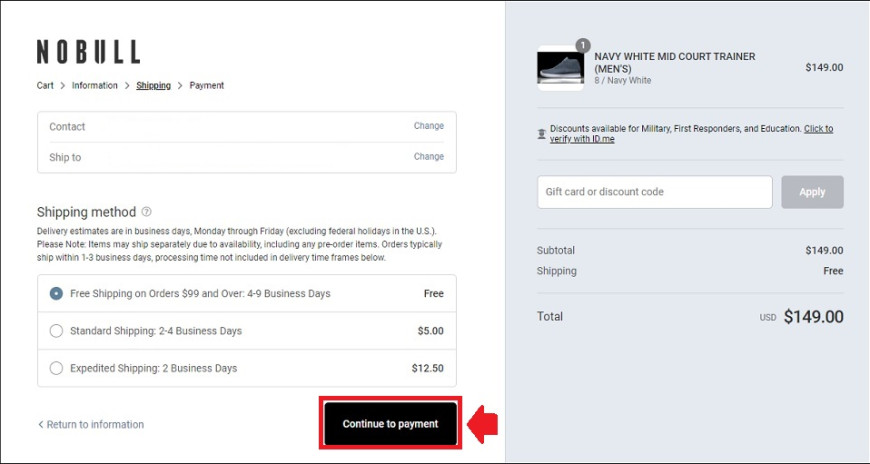Open the shipping method help icon
The height and width of the screenshot is (464, 870).
tap(146, 211)
